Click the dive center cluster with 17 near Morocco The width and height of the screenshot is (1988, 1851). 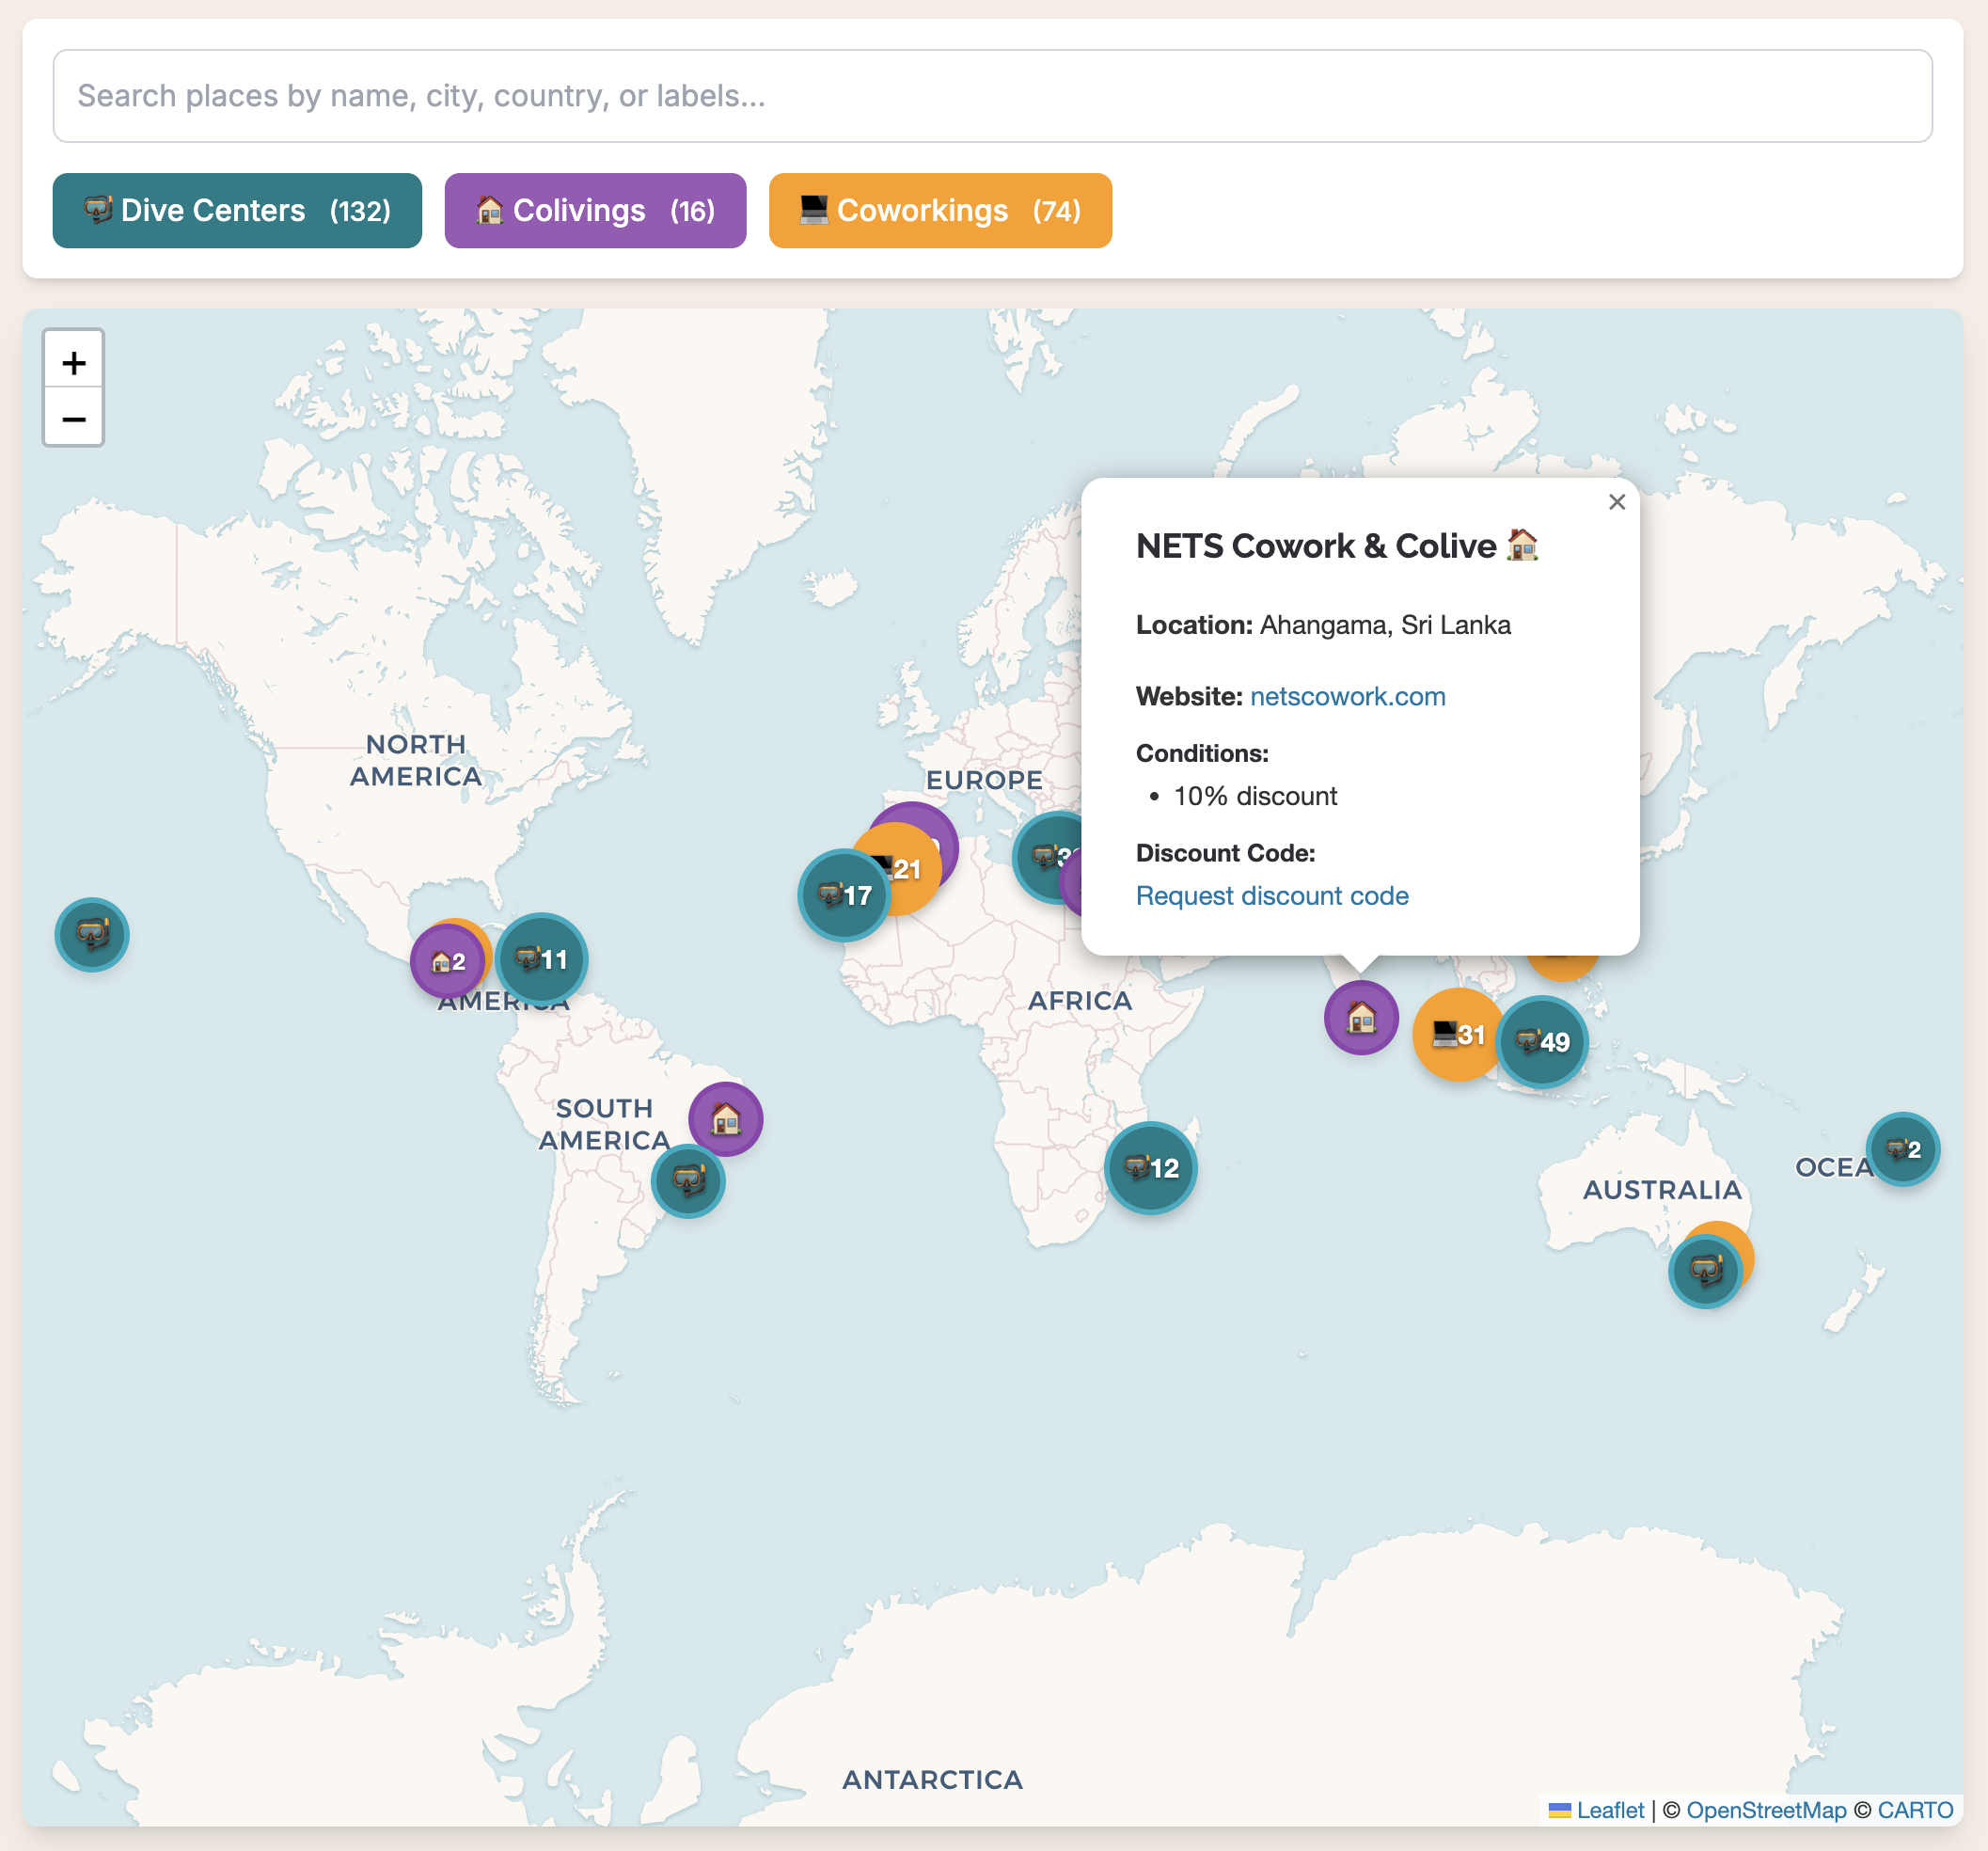tap(843, 894)
